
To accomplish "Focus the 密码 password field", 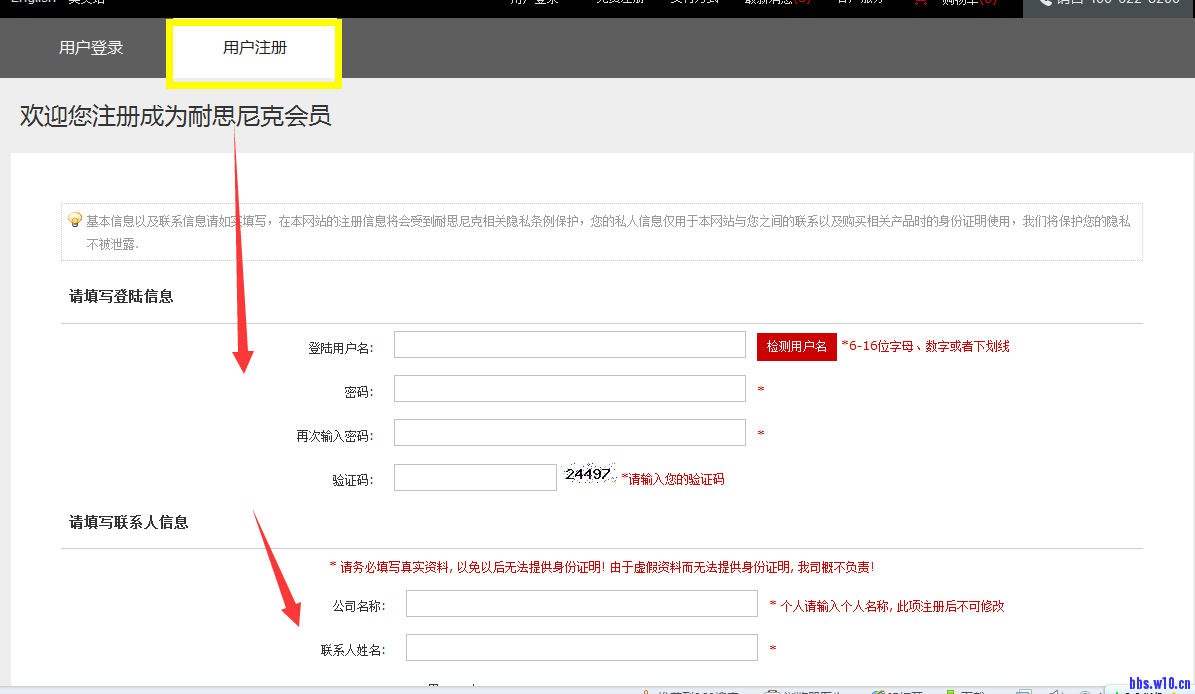I will [x=569, y=389].
